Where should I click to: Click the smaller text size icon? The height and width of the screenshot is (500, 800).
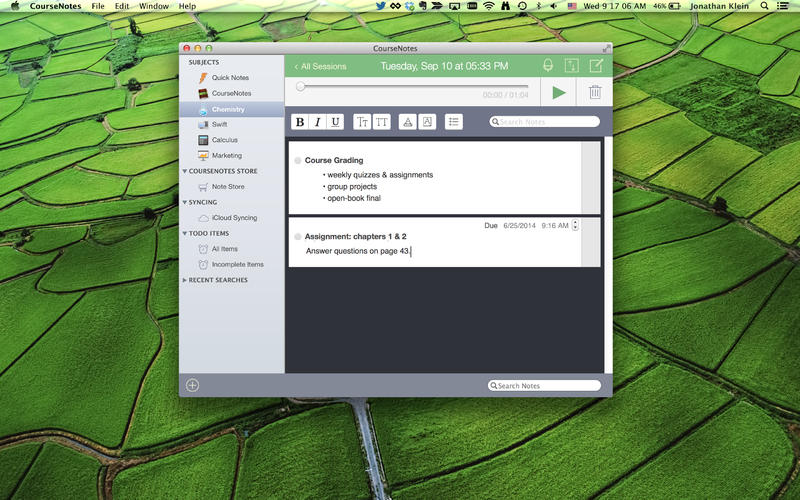coord(362,122)
